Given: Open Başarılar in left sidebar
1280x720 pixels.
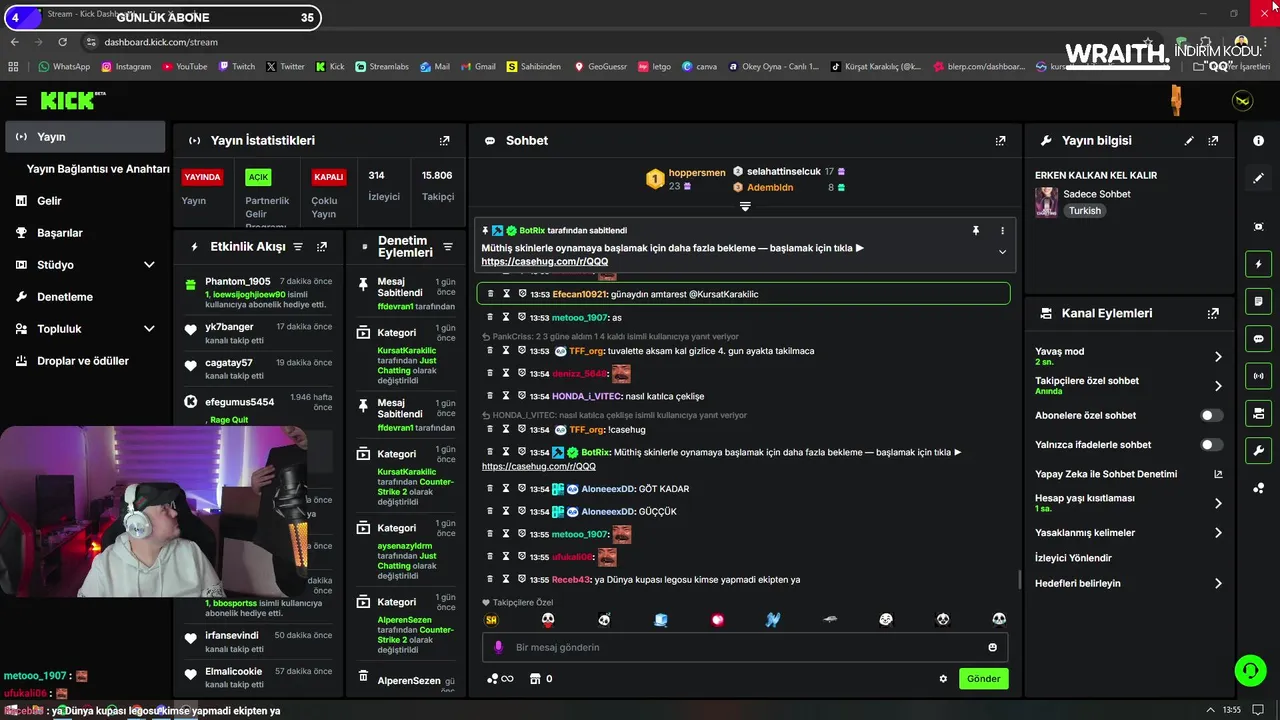Looking at the screenshot, I should (85, 233).
